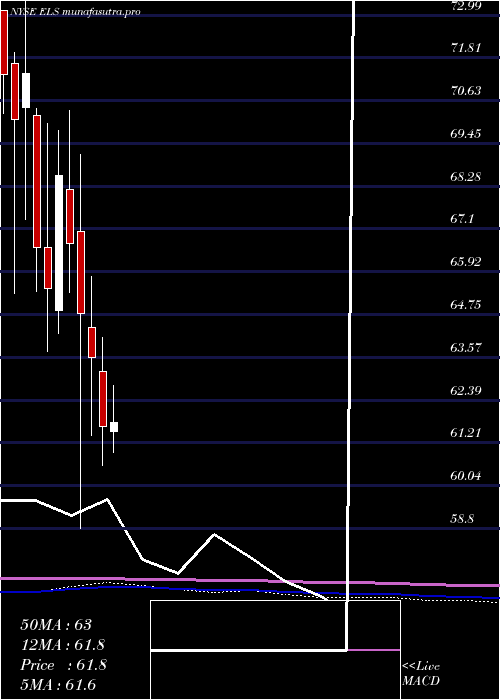
Task: Click the last small white candlestick
Action: point(114,427)
